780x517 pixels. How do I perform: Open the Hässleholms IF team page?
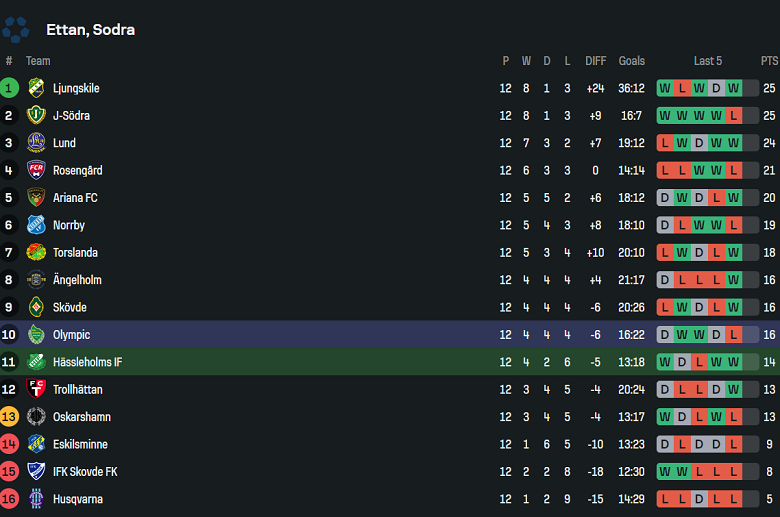(88, 362)
